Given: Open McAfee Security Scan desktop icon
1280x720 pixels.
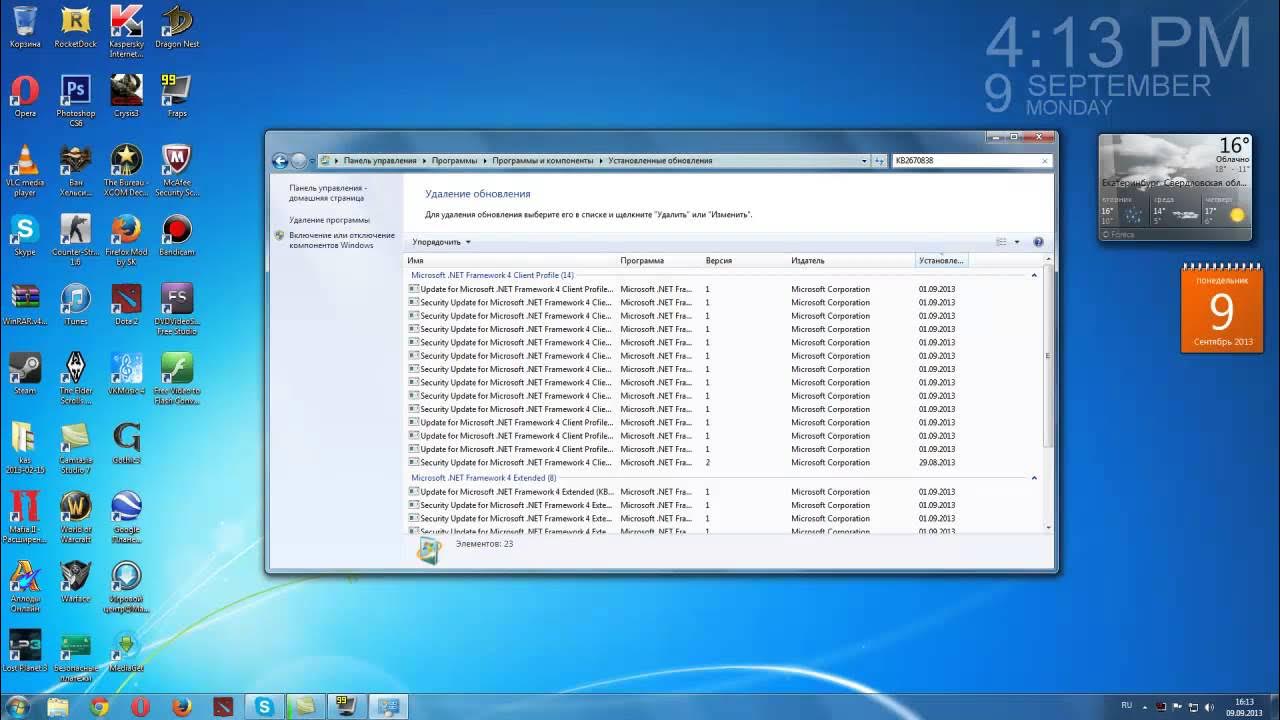Looking at the screenshot, I should [x=177, y=170].
